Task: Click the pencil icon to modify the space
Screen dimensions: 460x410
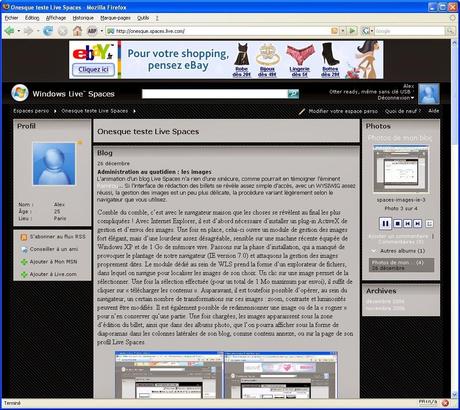Action: pyautogui.click(x=301, y=112)
